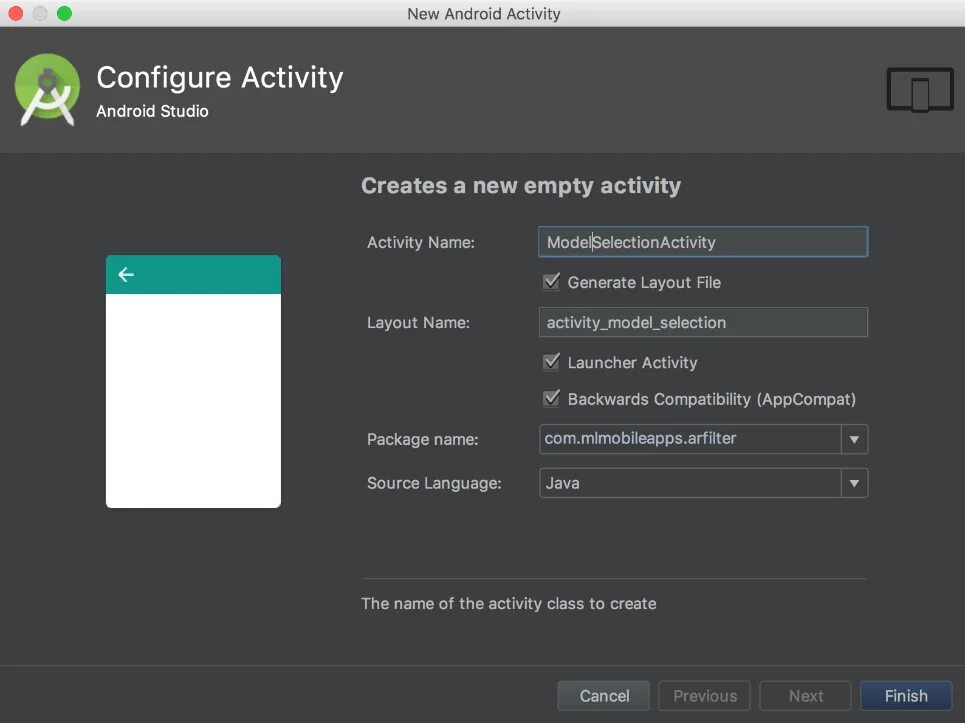Click the Activity Name text field

[x=702, y=242]
